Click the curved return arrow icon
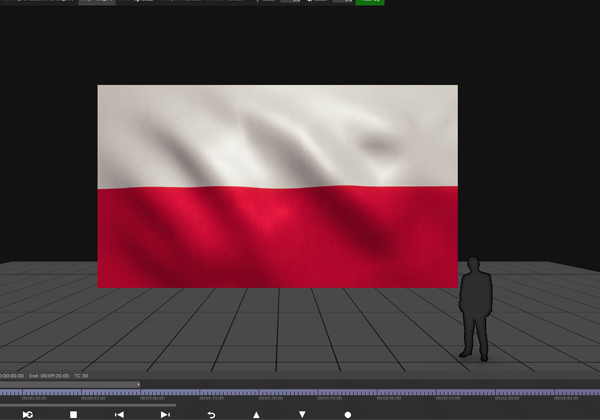The width and height of the screenshot is (600, 420). click(211, 414)
